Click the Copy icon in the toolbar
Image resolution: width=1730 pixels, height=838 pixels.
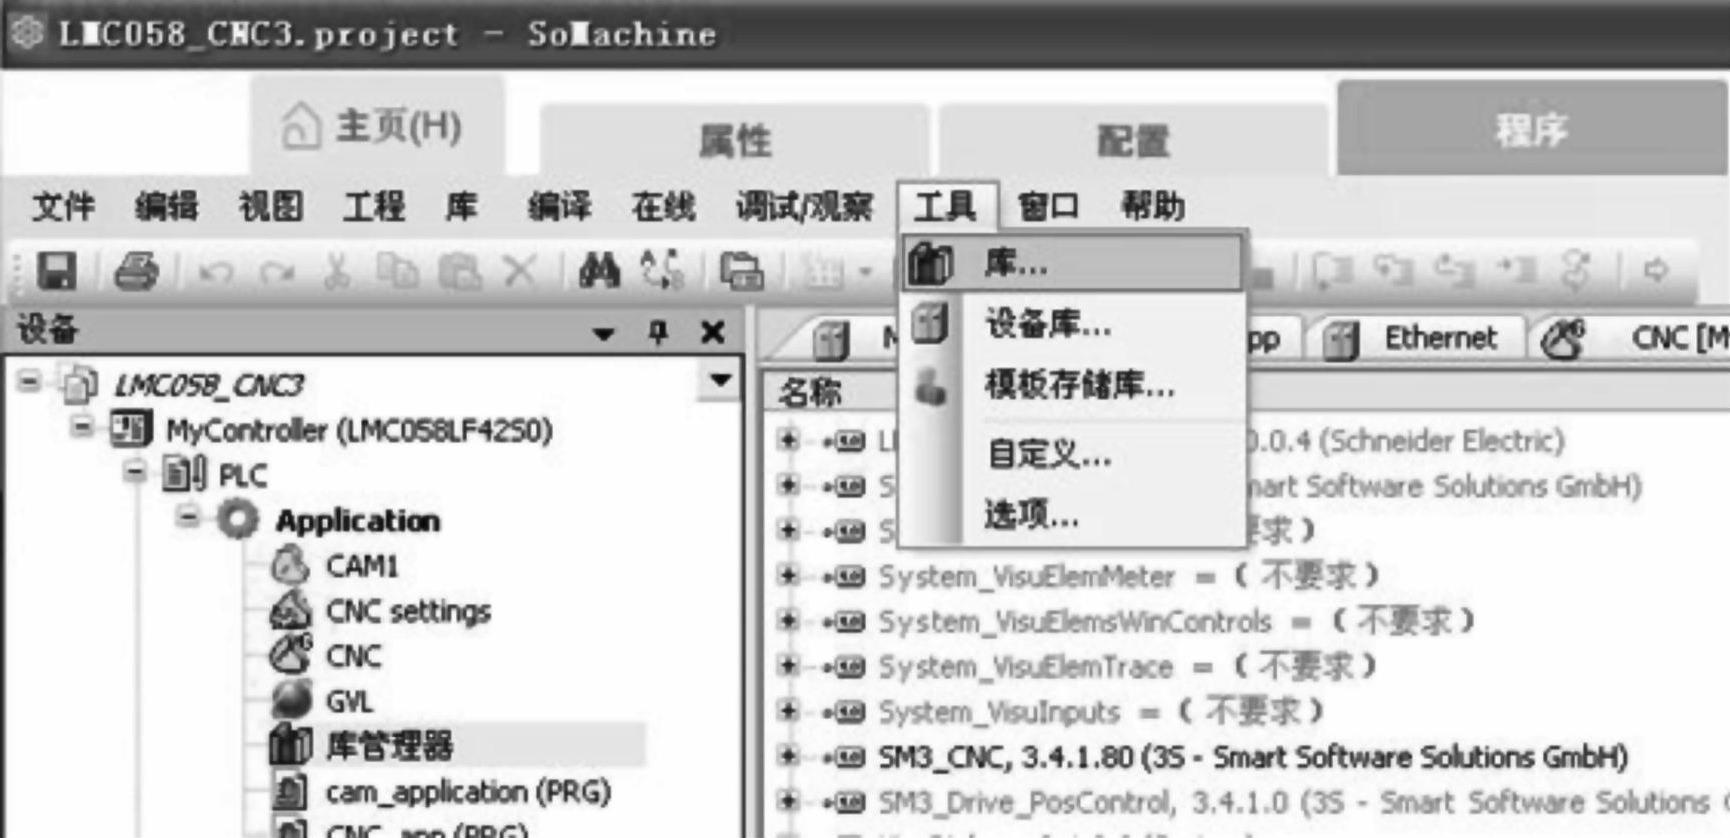pos(397,271)
